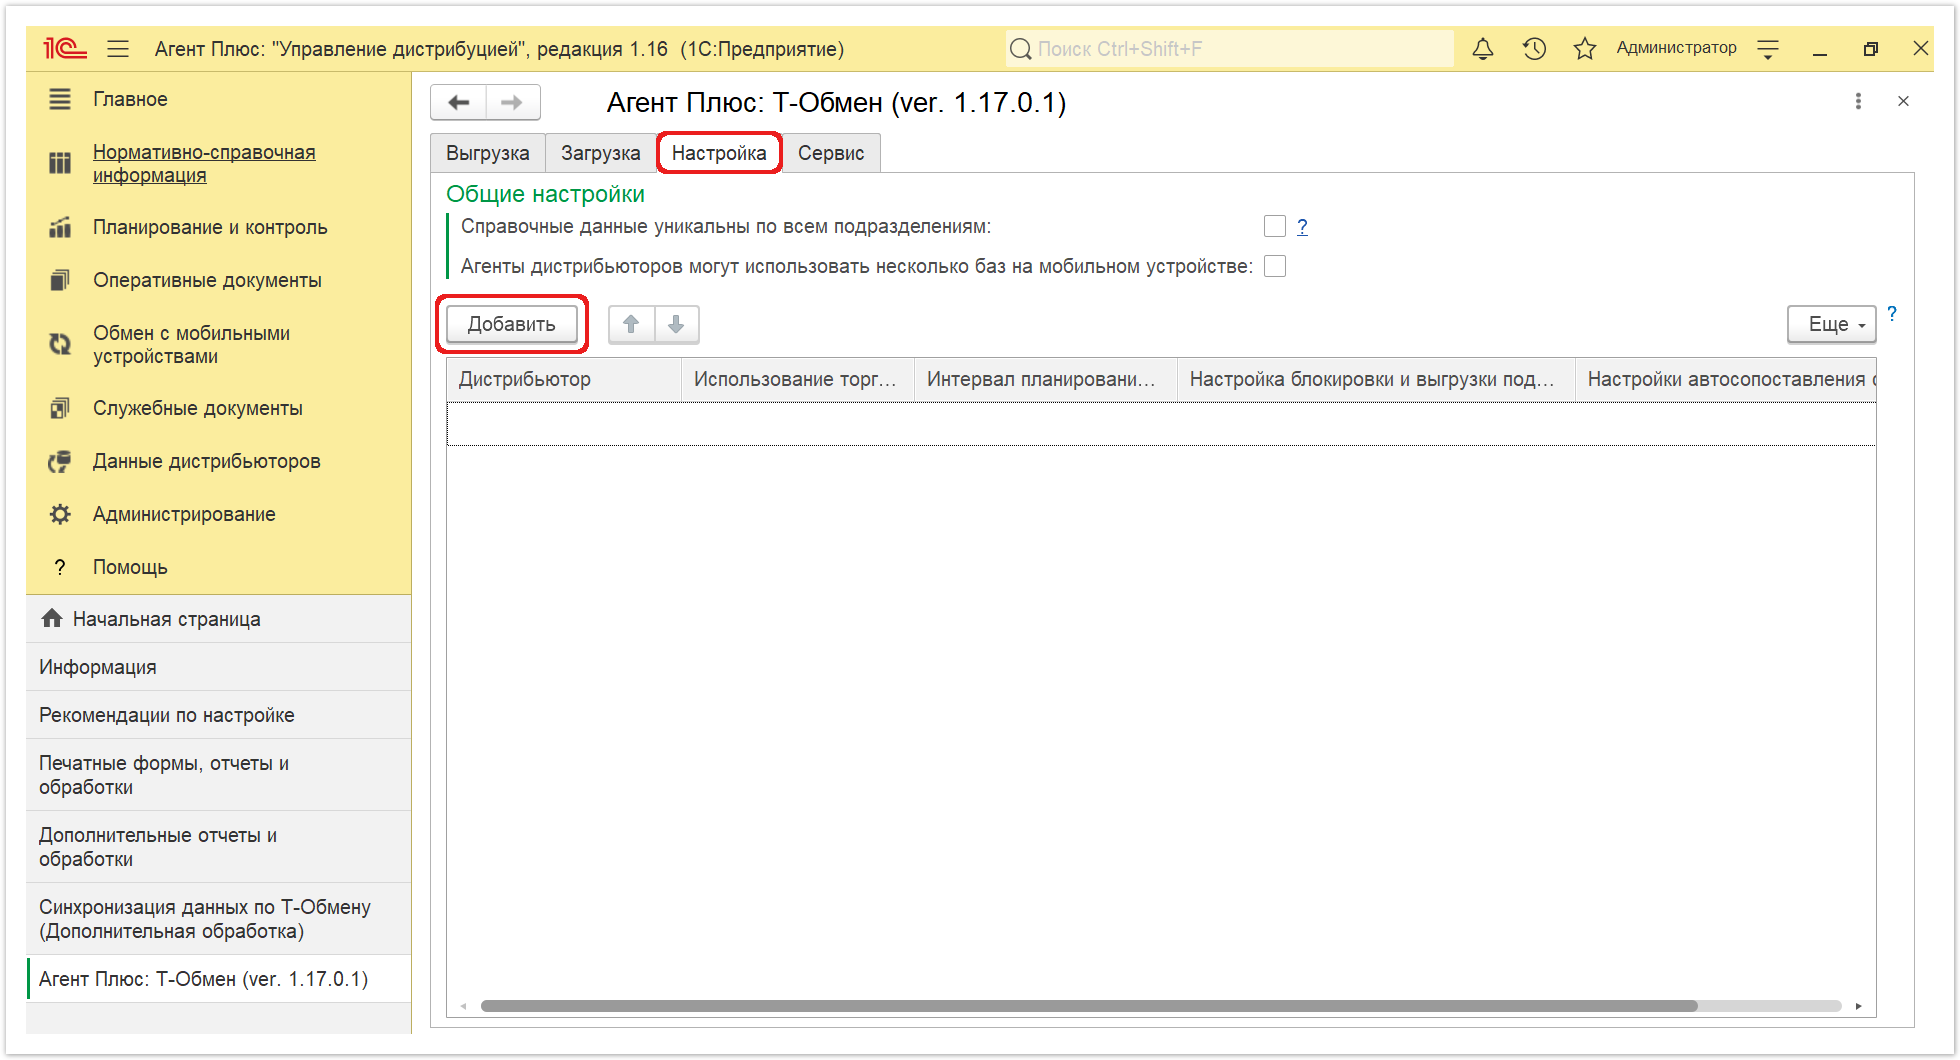Click Служебные документы section icon
This screenshot has width=1960, height=1060.
coord(60,408)
